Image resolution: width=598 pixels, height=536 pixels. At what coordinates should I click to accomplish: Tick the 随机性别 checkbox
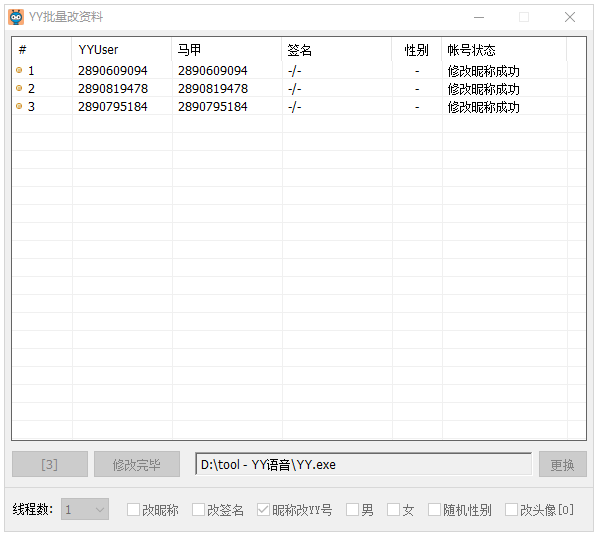(x=434, y=510)
